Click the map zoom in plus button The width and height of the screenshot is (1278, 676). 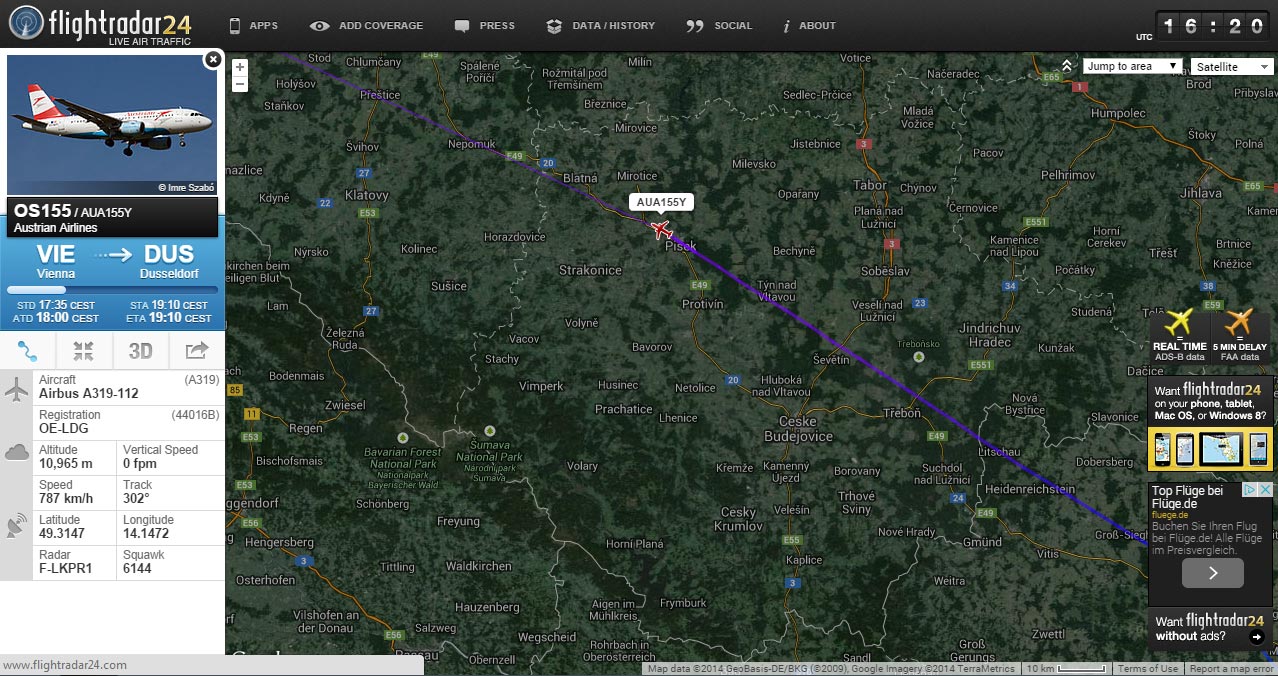[x=240, y=67]
